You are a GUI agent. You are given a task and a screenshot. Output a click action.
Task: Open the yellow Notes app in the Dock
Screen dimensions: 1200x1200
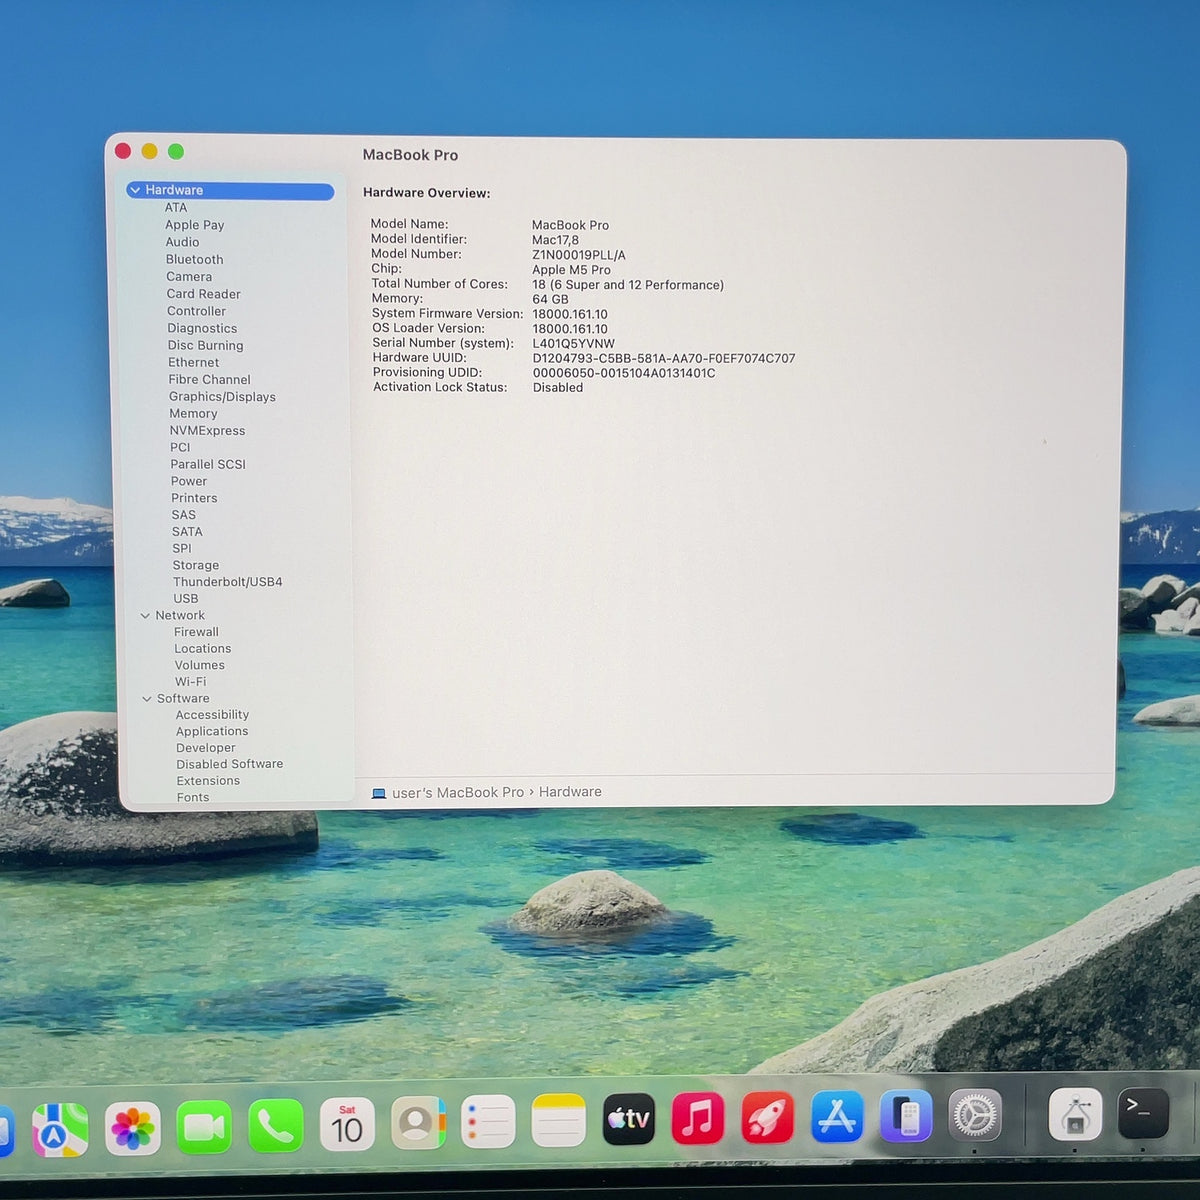click(558, 1120)
